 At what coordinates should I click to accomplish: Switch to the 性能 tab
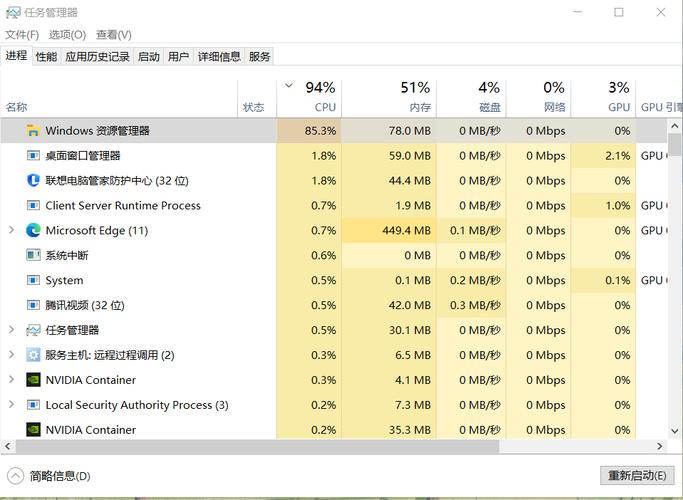click(x=46, y=56)
